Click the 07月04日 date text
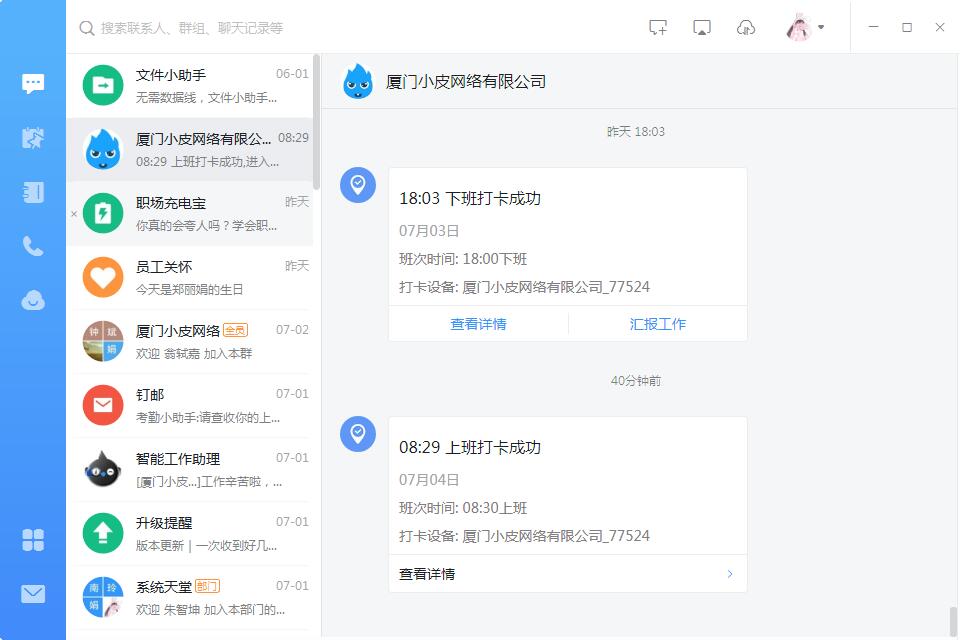The height and width of the screenshot is (640, 960). click(x=429, y=480)
